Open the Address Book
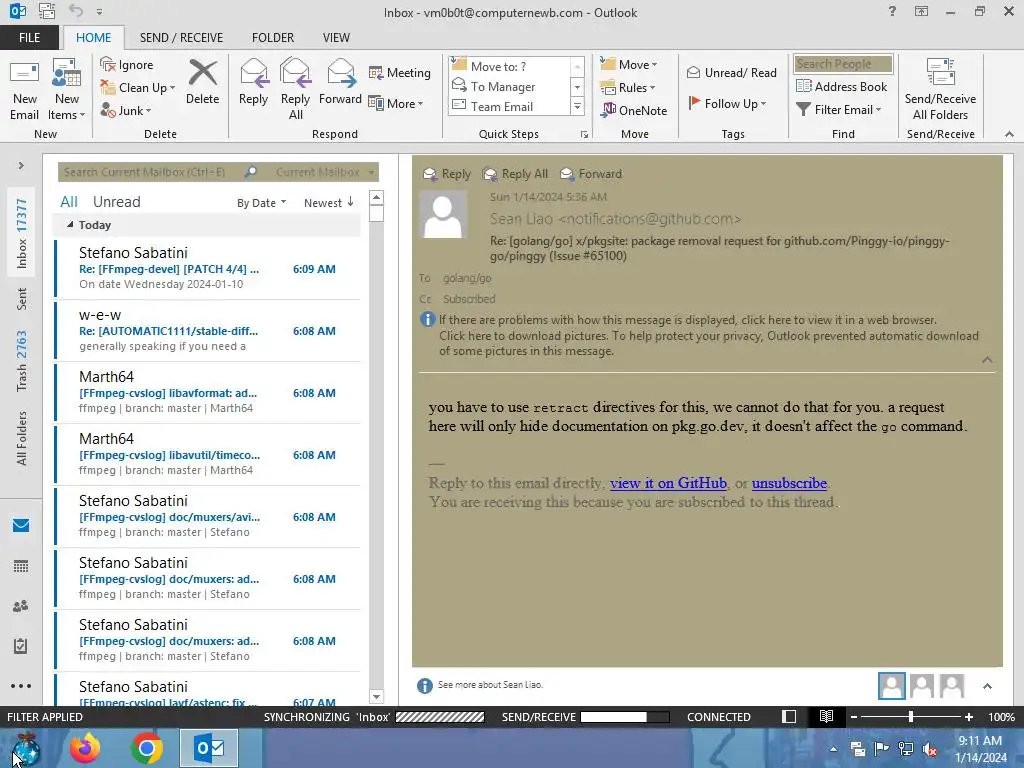The image size is (1024, 768). [841, 86]
